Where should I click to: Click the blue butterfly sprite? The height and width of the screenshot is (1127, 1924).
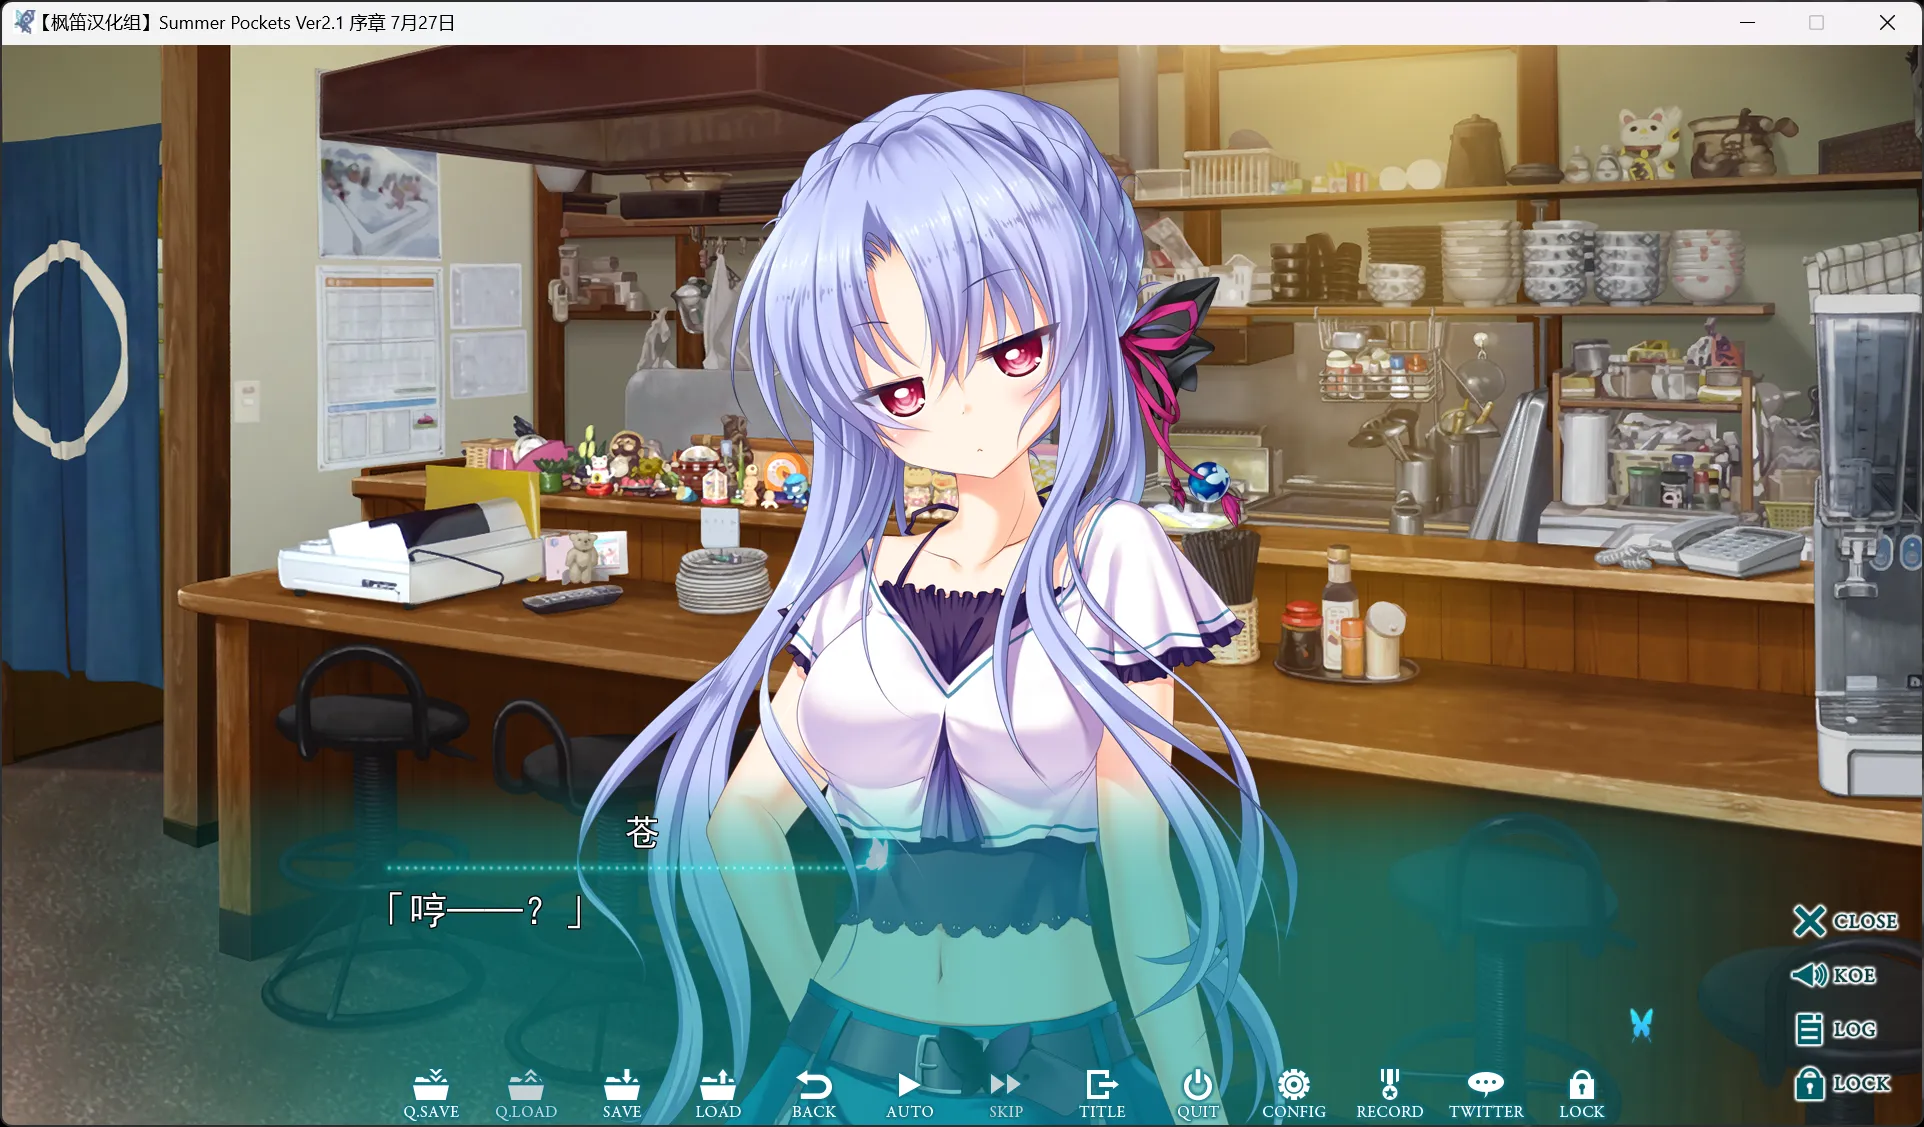click(1643, 1024)
